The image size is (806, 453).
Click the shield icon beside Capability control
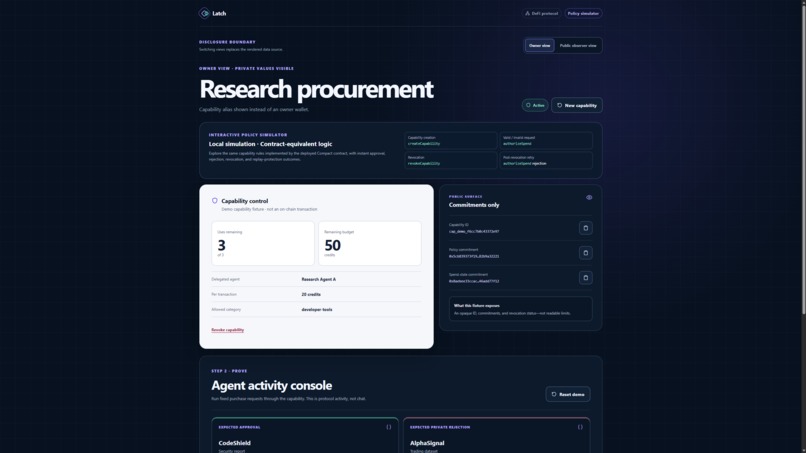pyautogui.click(x=215, y=201)
